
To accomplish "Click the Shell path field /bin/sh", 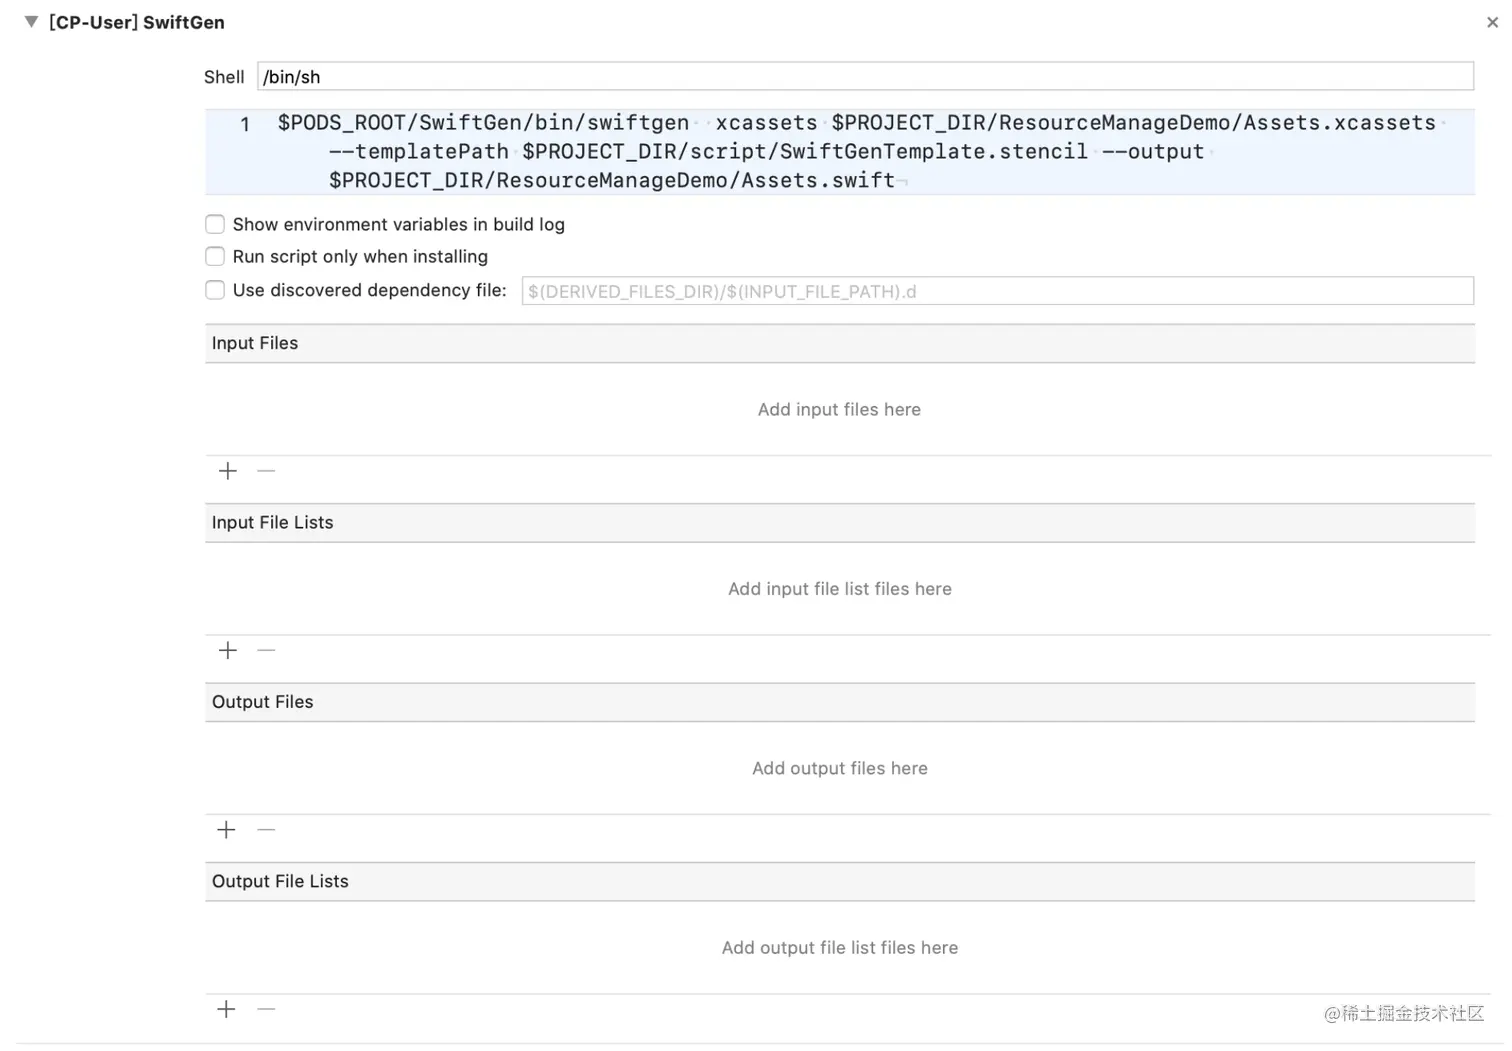I will 865,77.
